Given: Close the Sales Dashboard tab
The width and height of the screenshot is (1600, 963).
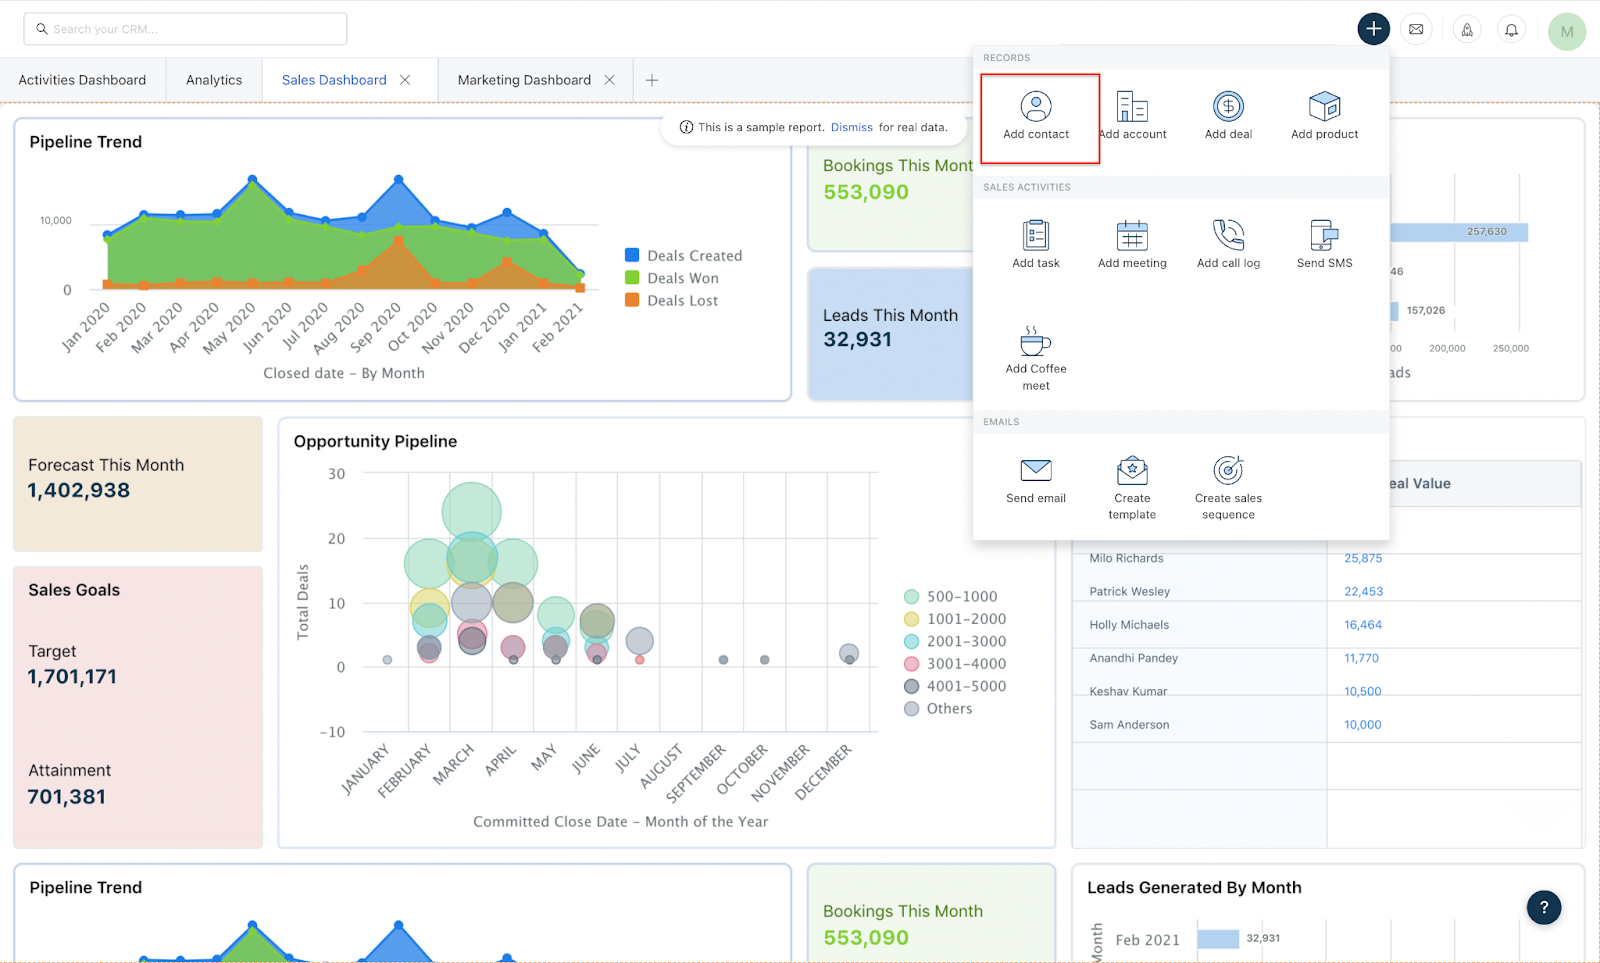Looking at the screenshot, I should [x=405, y=80].
